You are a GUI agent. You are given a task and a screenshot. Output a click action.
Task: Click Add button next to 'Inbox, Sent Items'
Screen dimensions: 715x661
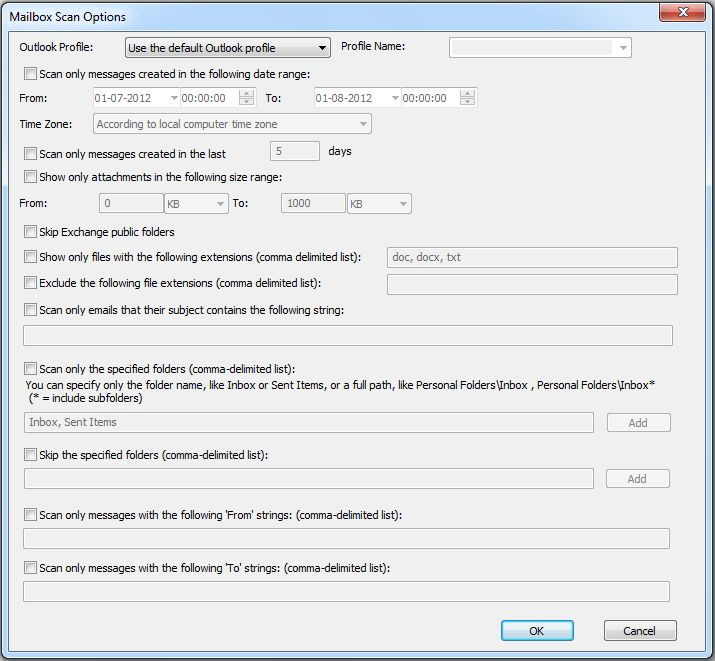coord(638,423)
